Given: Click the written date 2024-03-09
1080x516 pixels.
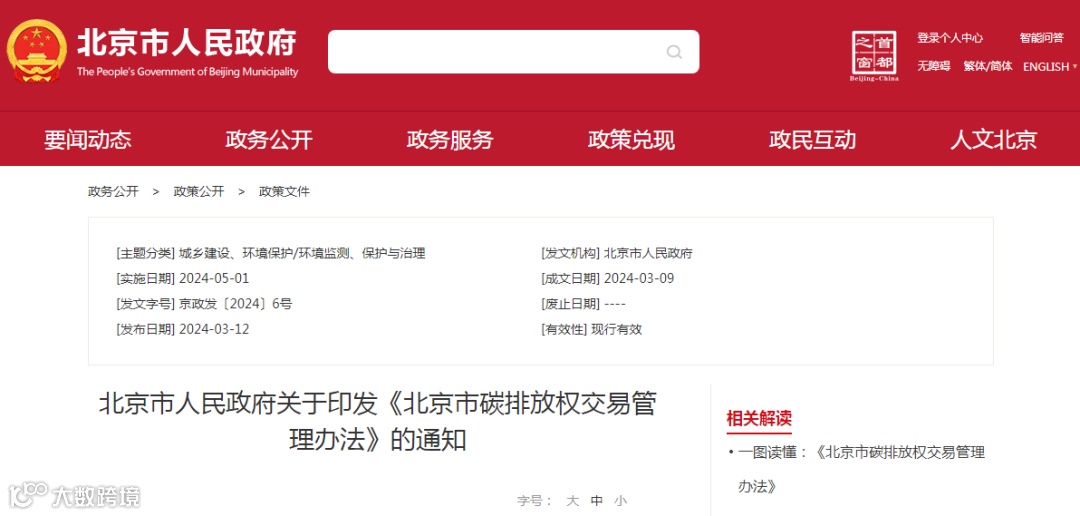Looking at the screenshot, I should 638,279.
